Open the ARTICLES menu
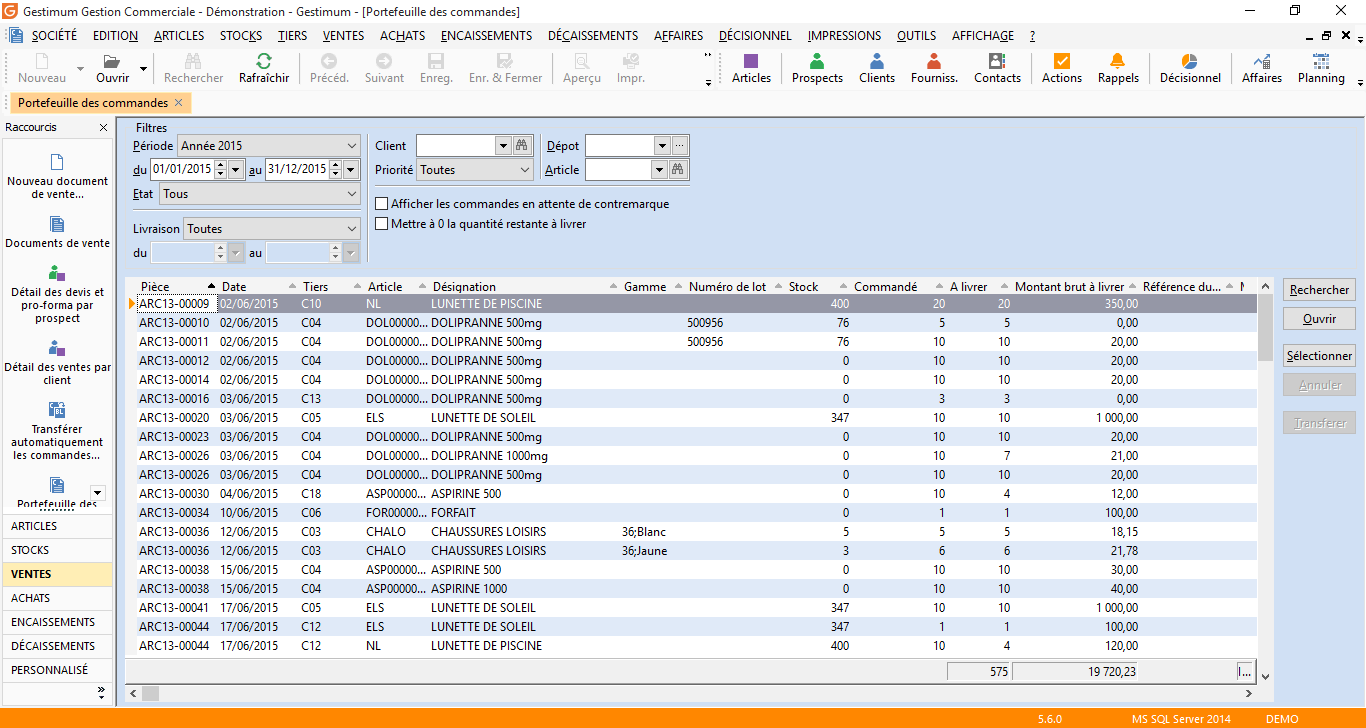The image size is (1366, 728). point(179,36)
